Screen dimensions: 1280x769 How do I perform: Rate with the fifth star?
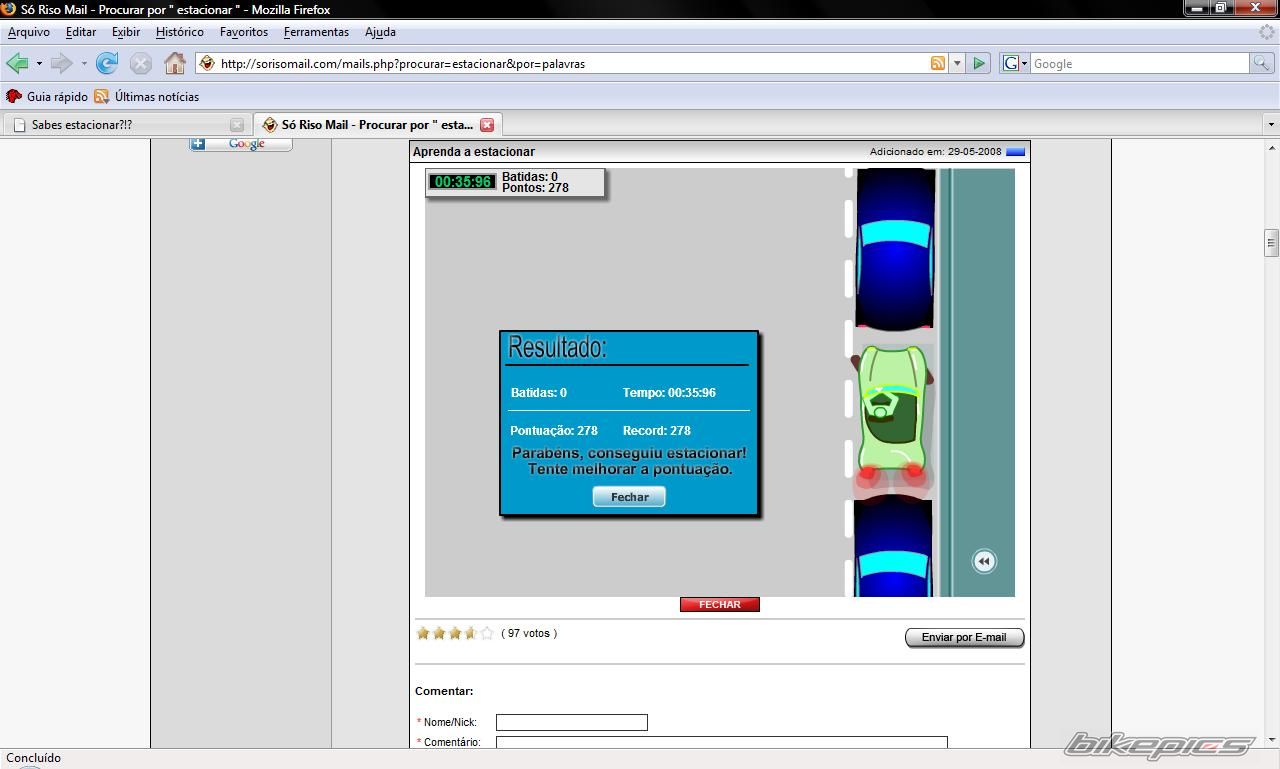(487, 633)
